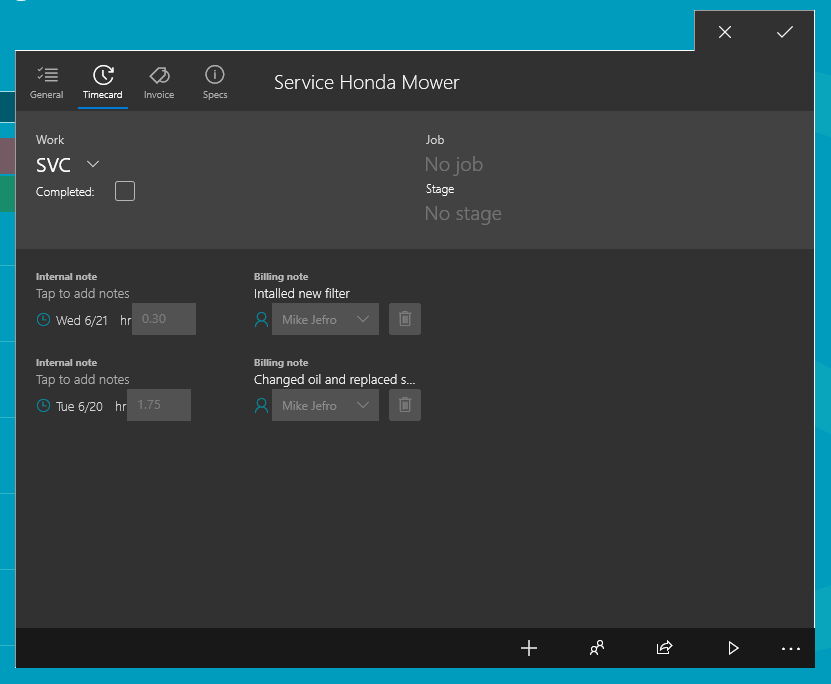Start the timer with the play icon
This screenshot has width=831, height=684.
tap(733, 648)
